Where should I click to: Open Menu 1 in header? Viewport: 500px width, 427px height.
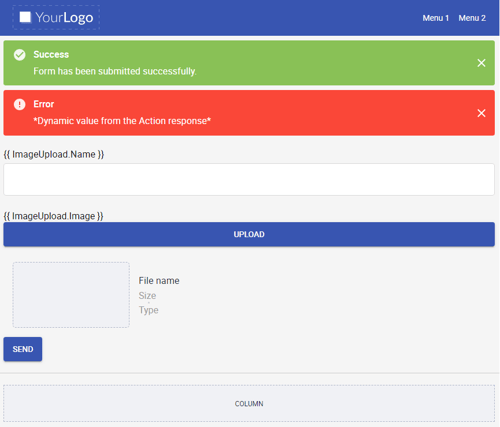click(436, 18)
